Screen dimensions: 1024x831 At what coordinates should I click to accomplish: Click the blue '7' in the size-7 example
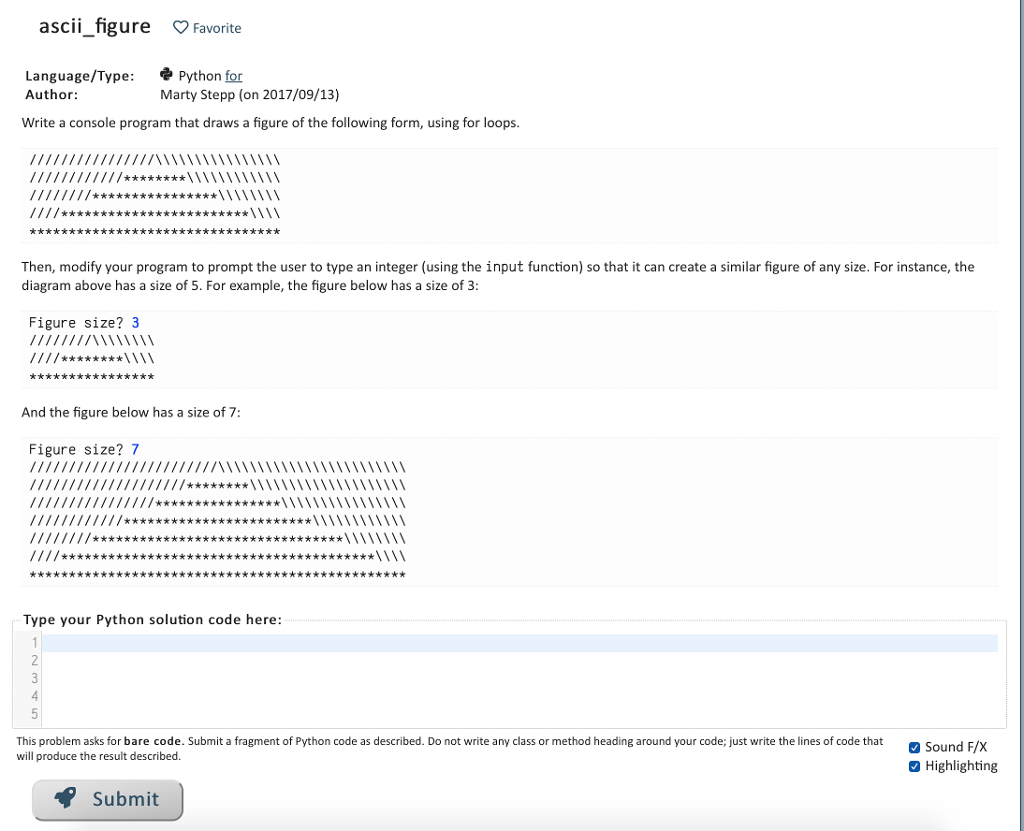click(133, 449)
